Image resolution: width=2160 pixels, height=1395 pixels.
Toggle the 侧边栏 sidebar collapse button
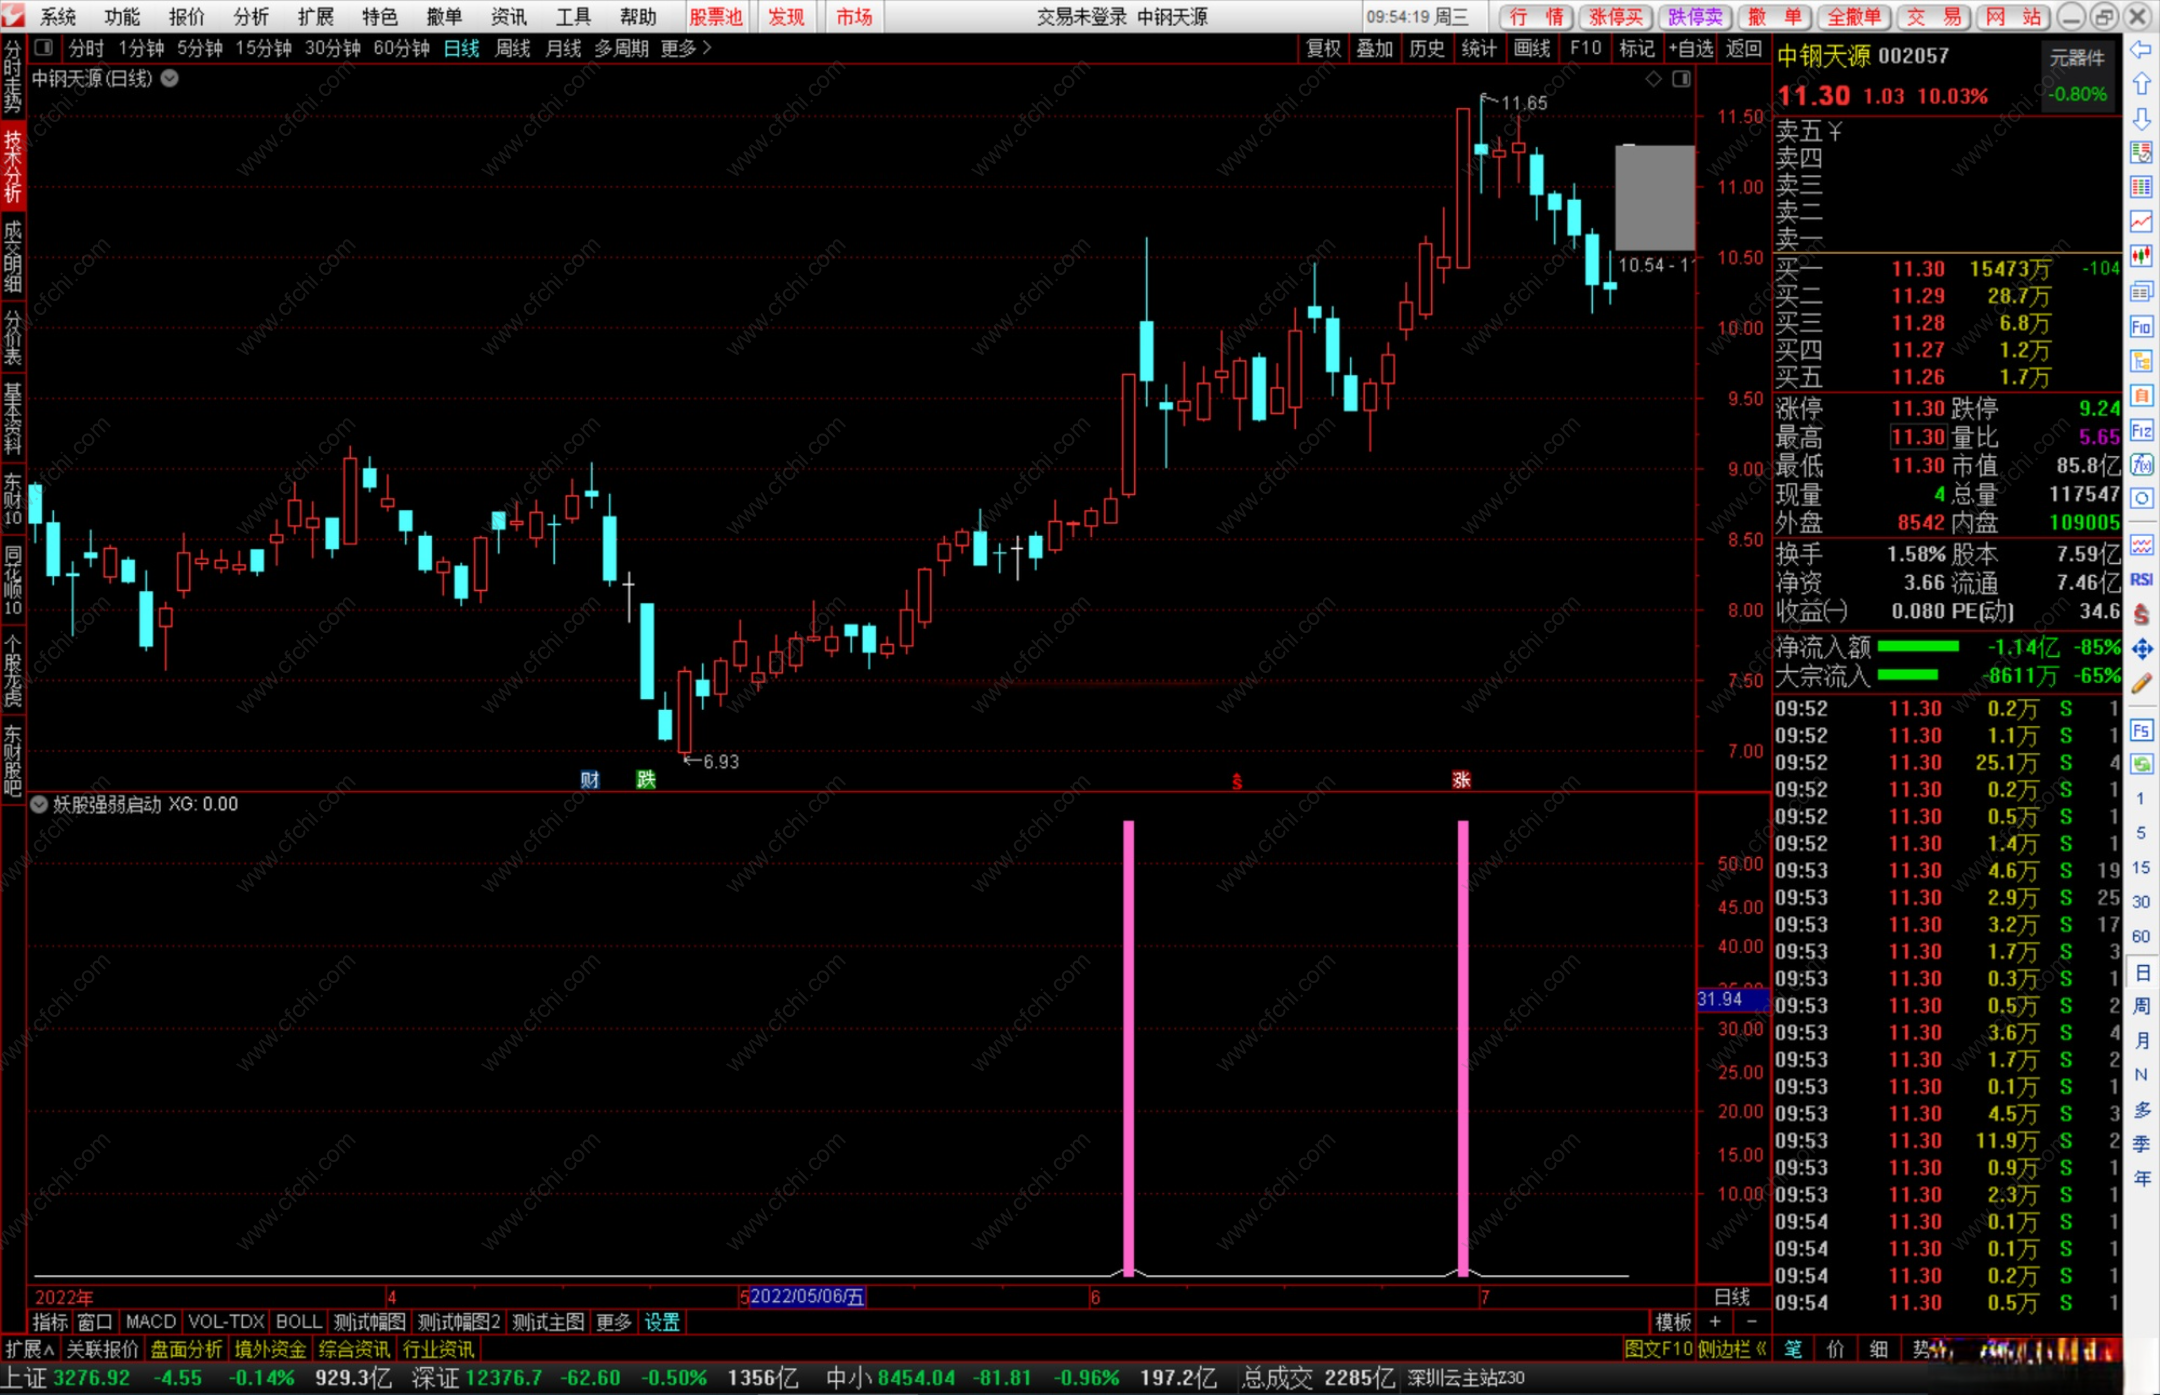click(x=1731, y=1349)
